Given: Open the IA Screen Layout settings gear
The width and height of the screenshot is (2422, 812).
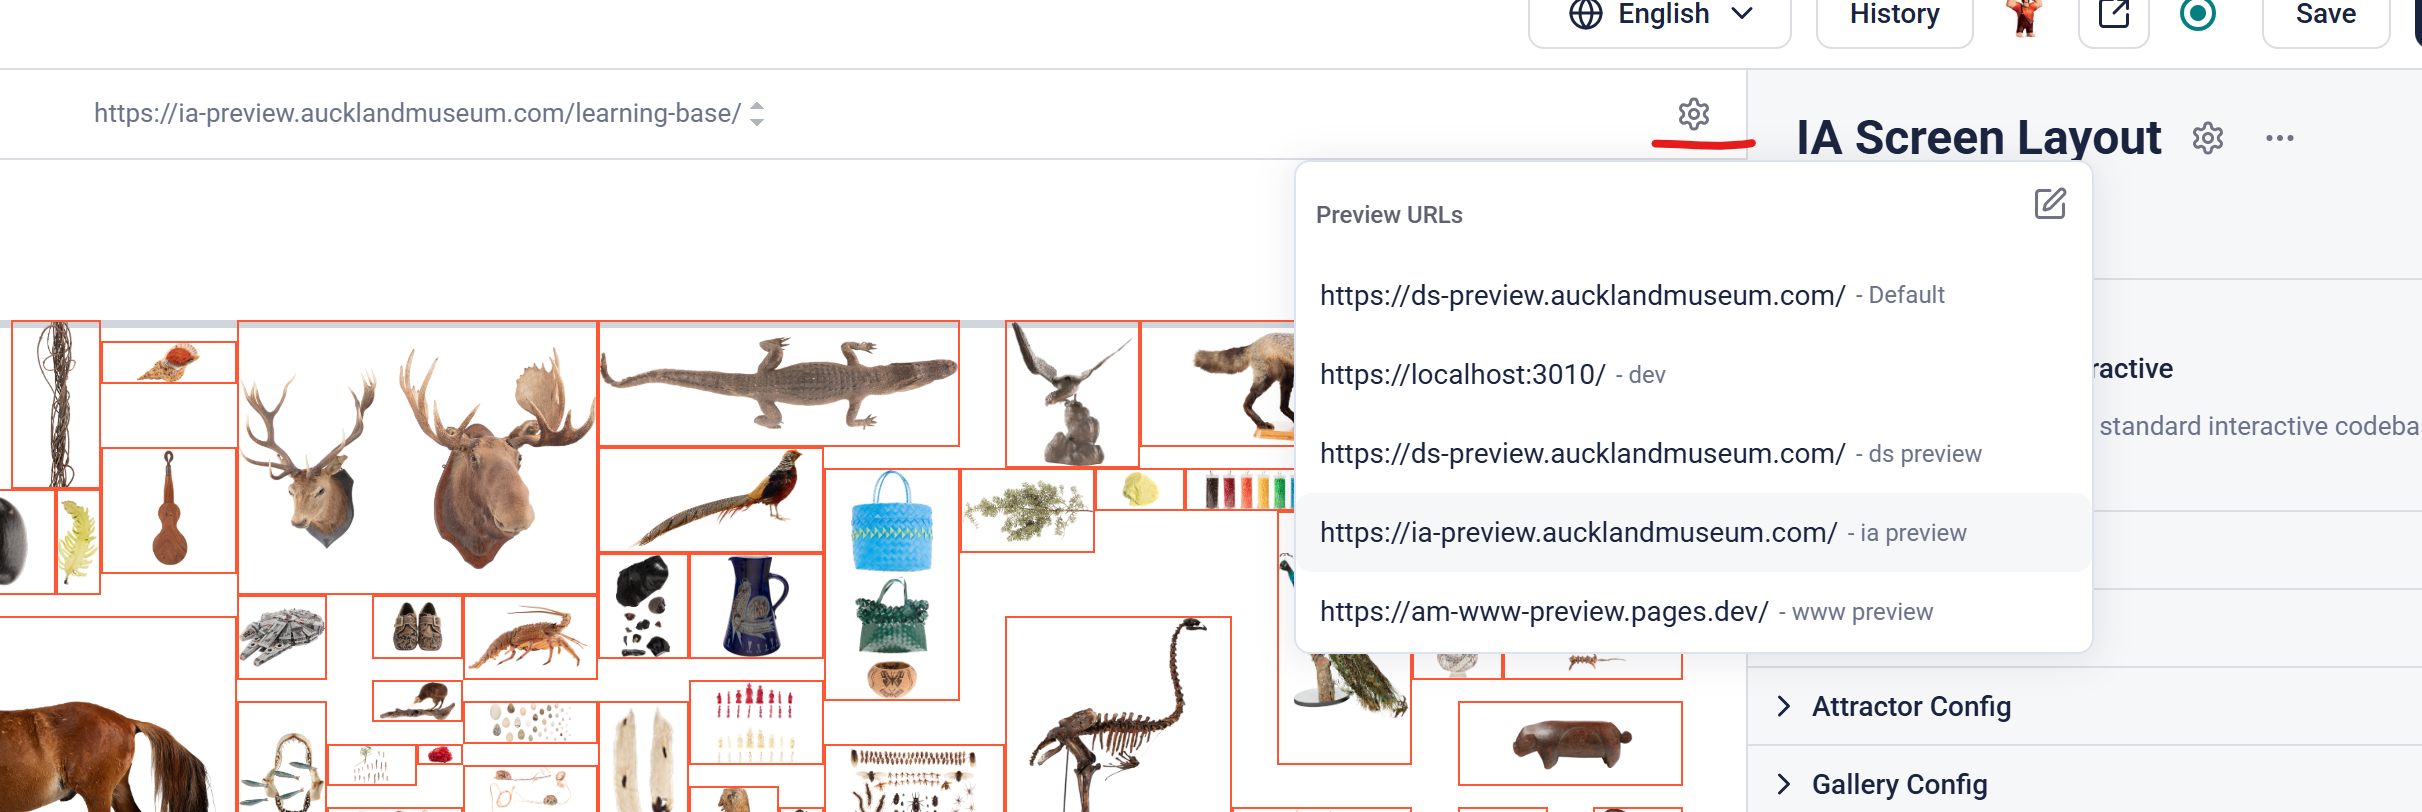Looking at the screenshot, I should point(2207,138).
